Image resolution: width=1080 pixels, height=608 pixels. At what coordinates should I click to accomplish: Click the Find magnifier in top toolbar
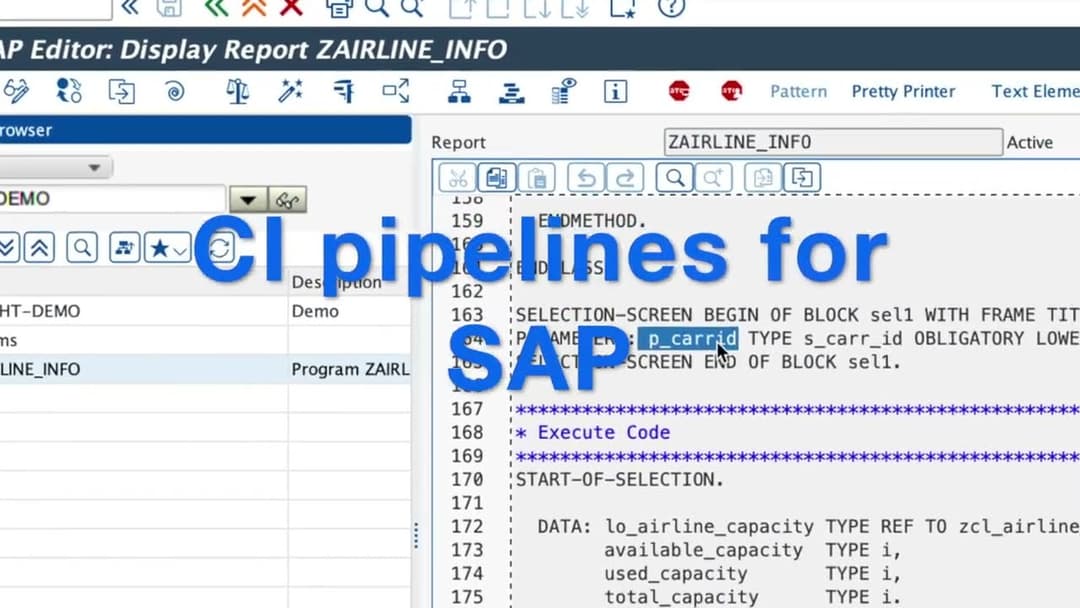point(377,7)
